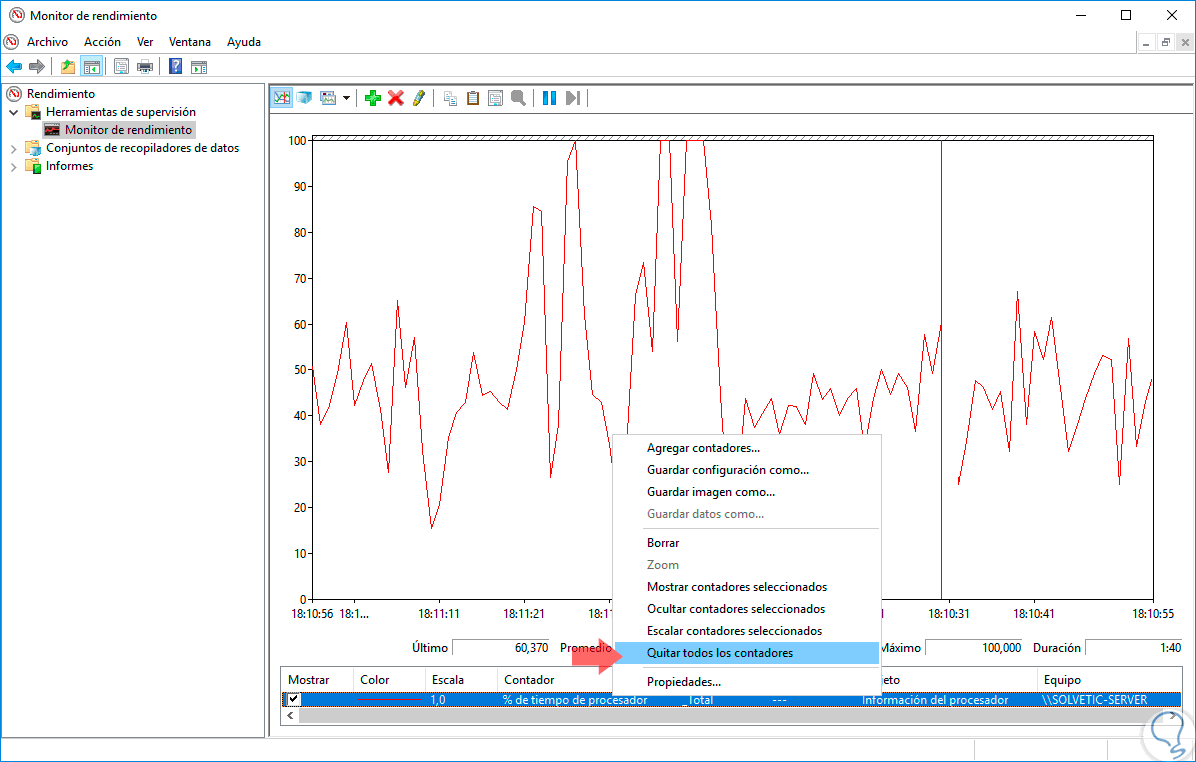Open the graph type dropdown arrow
This screenshot has width=1196, height=762.
click(x=346, y=98)
